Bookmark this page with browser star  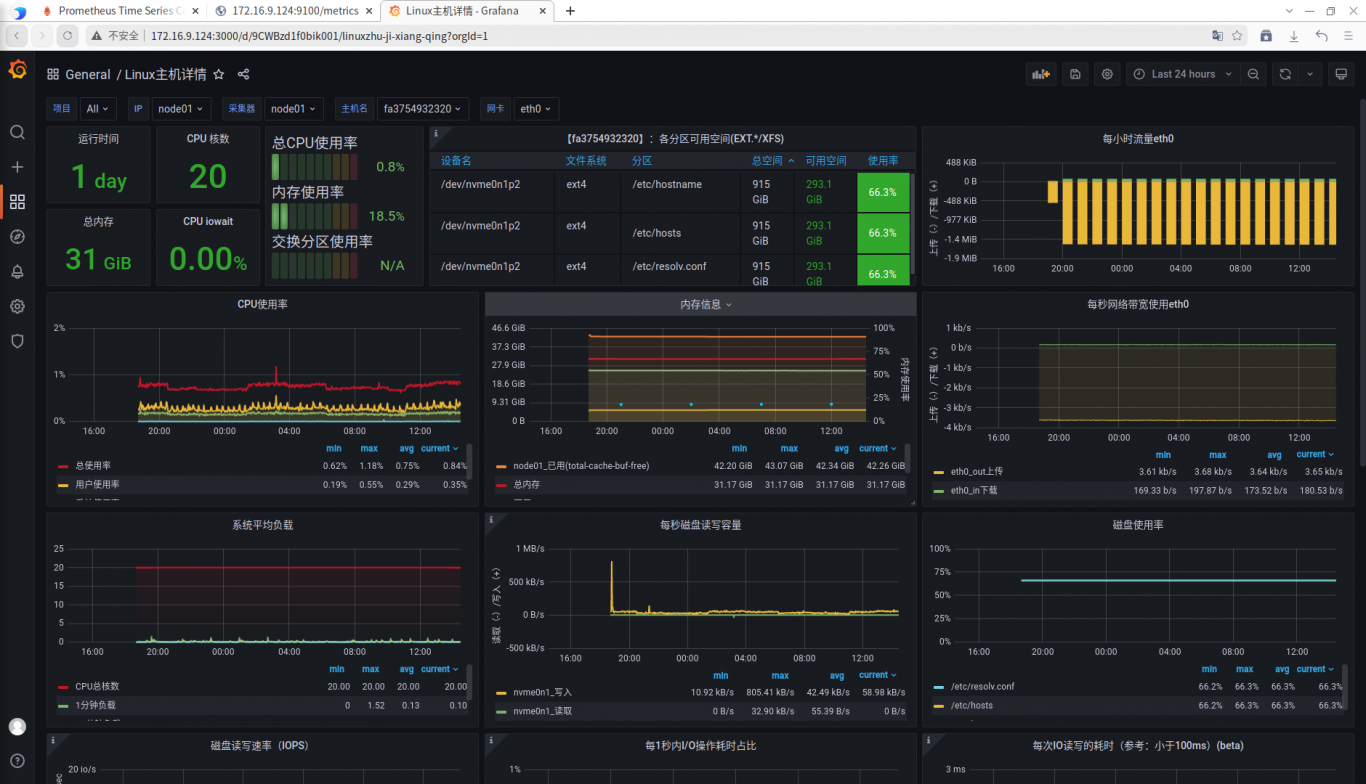(1237, 35)
